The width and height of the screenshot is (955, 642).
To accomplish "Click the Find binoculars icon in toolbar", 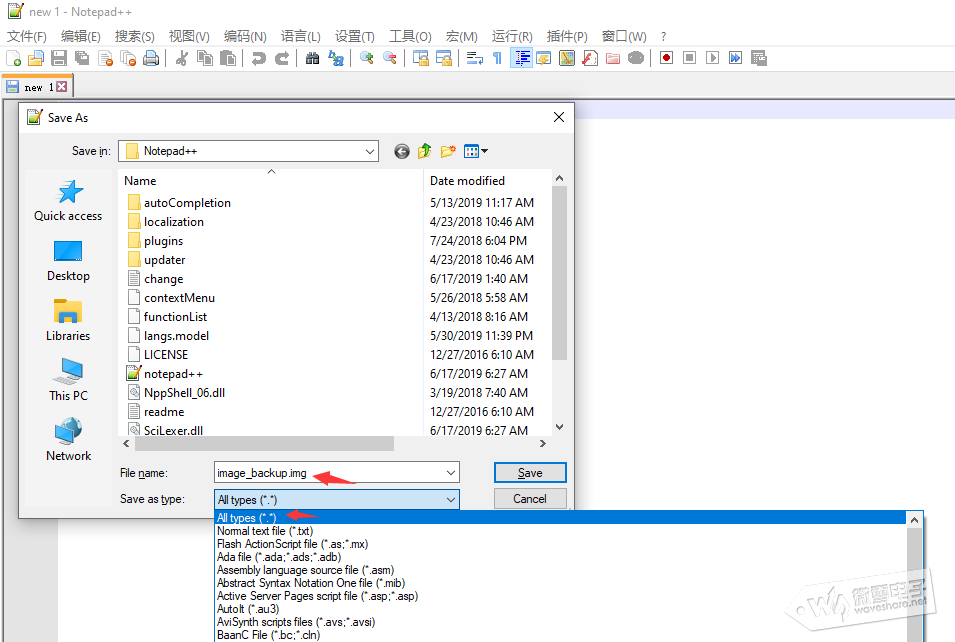I will pyautogui.click(x=312, y=58).
